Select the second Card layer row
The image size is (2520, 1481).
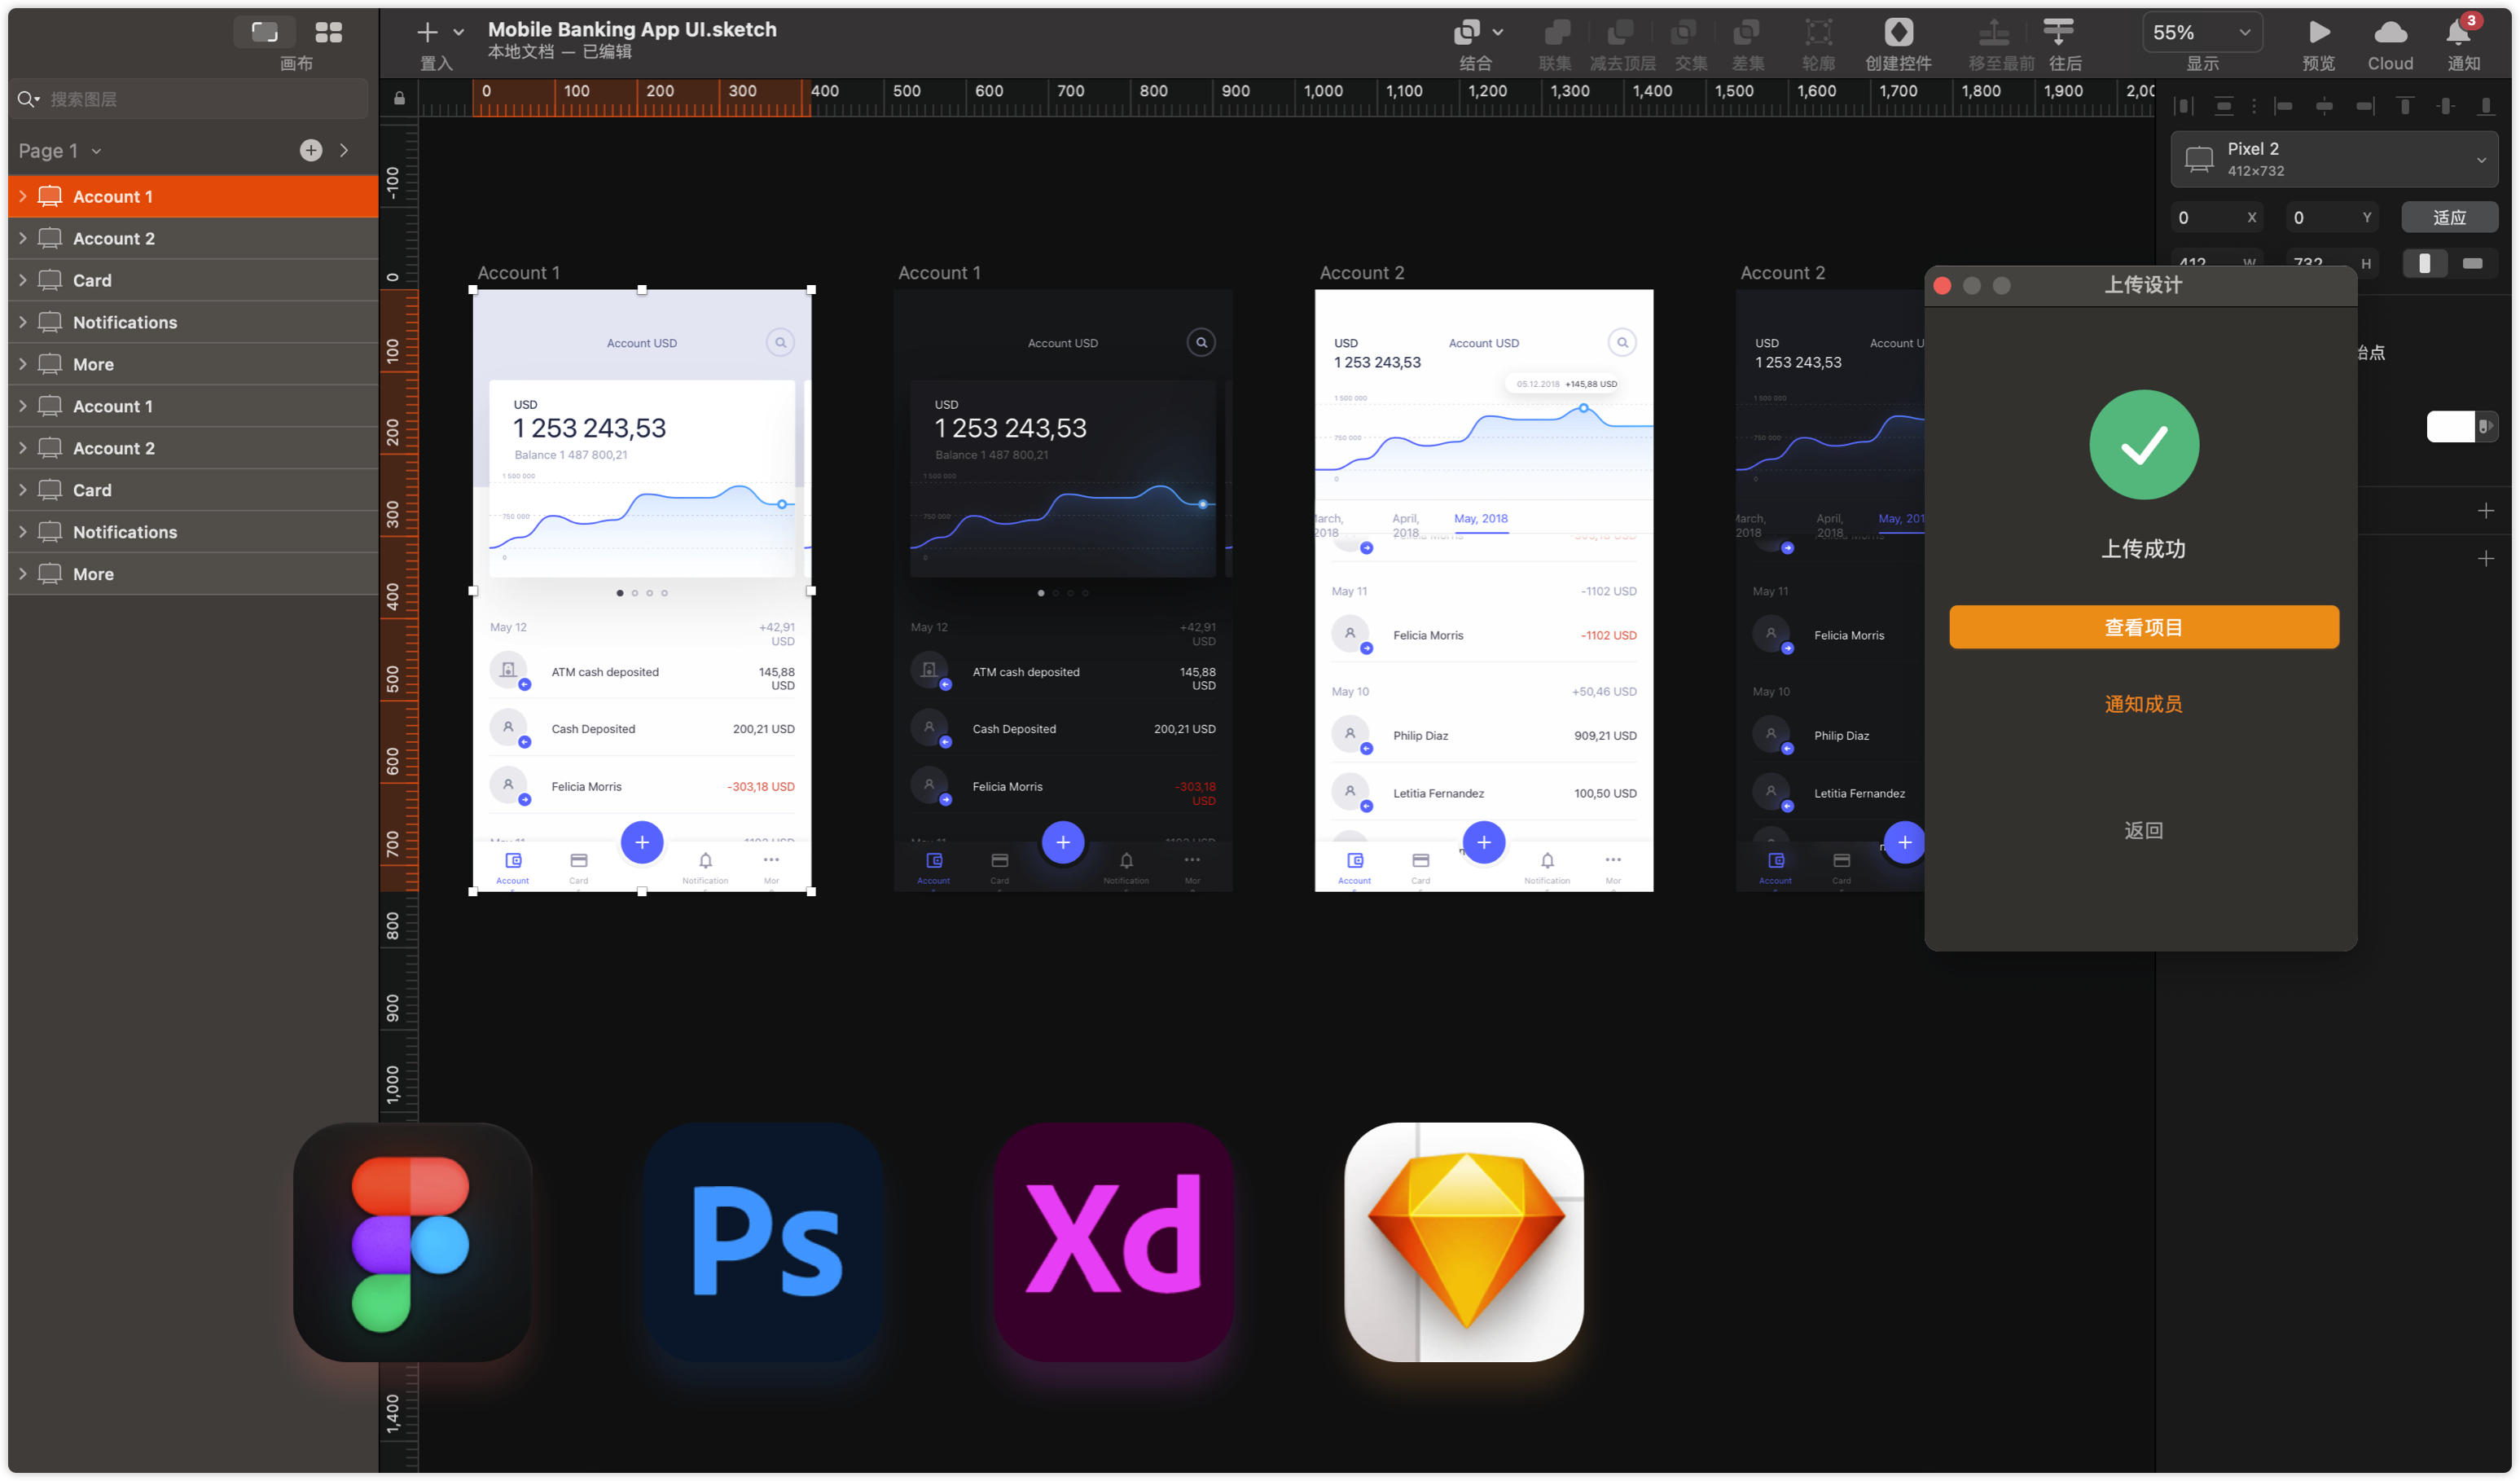click(x=193, y=490)
